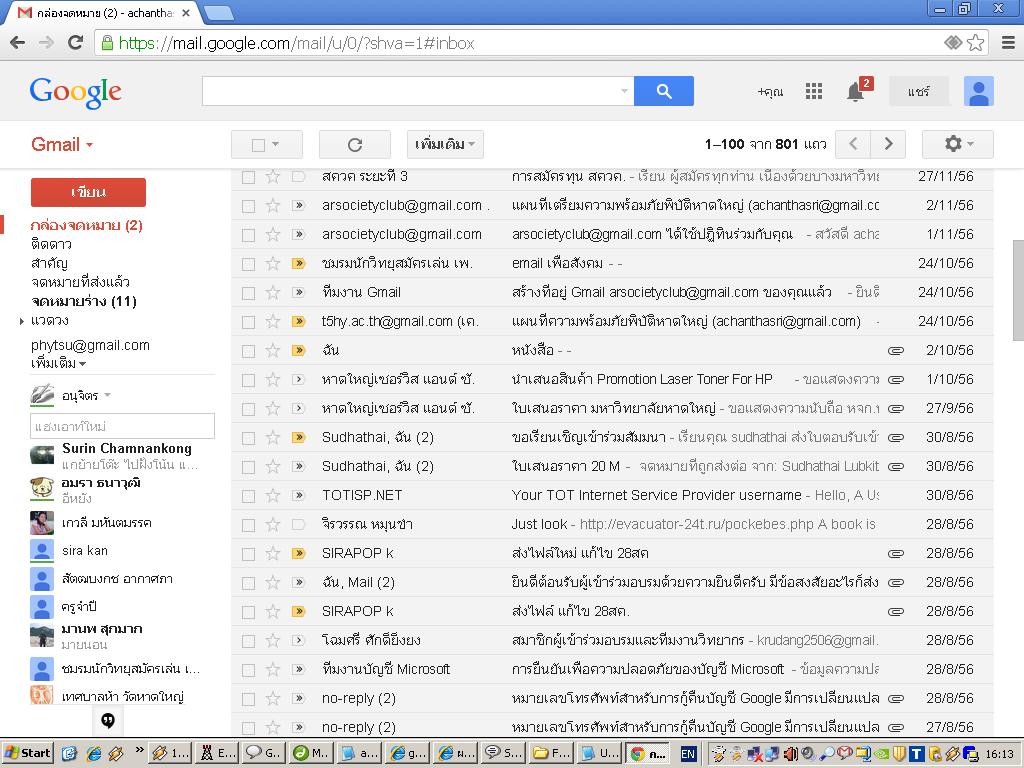Star the 'Just look' email

[x=273, y=524]
